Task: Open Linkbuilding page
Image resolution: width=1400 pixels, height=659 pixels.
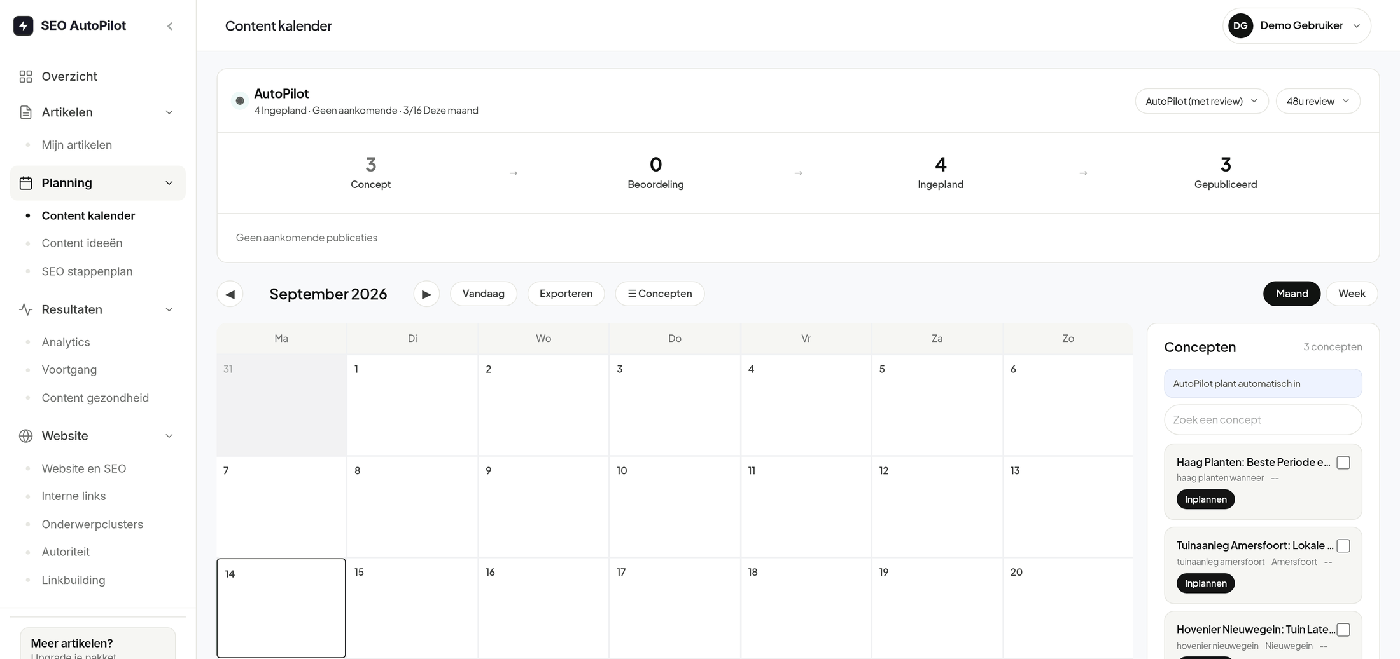Action: [x=73, y=580]
